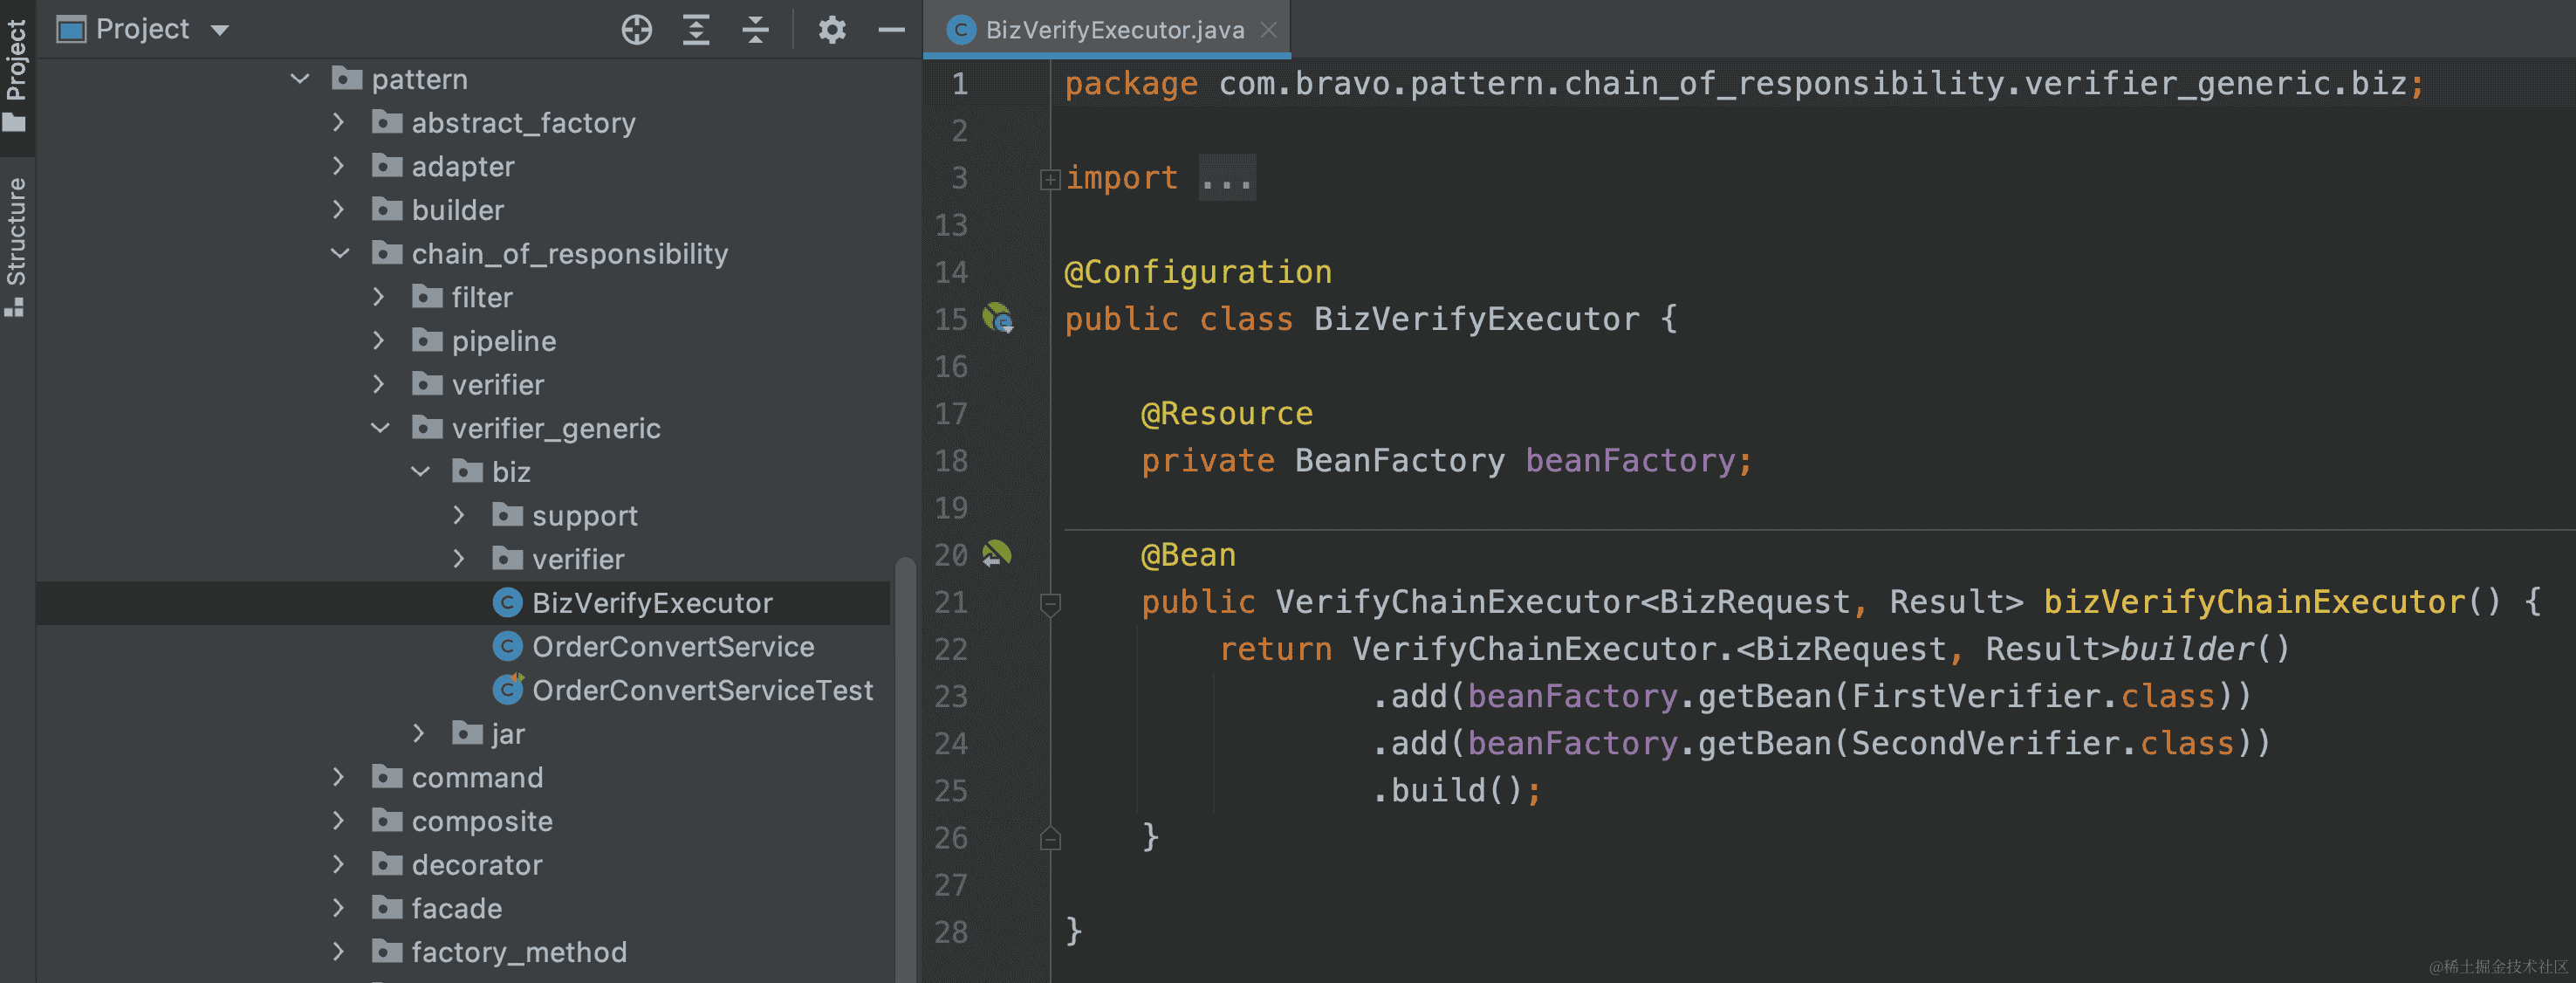Select the facade folder name
This screenshot has height=983, width=2576.
point(457,908)
